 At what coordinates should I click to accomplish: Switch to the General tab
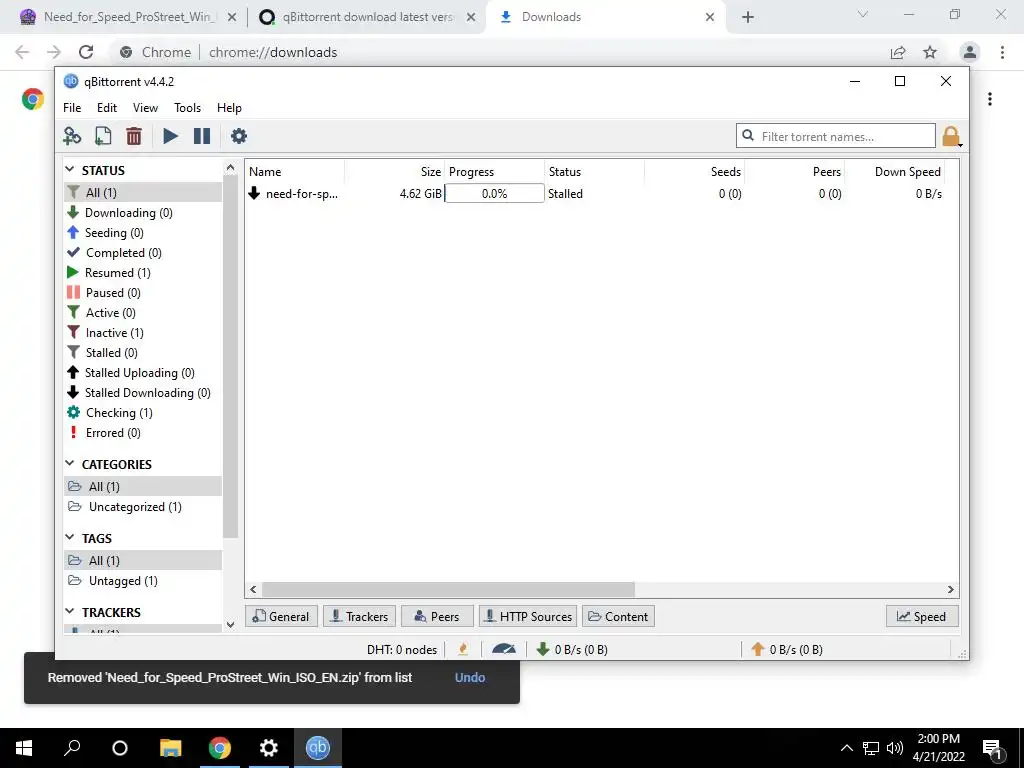coord(281,616)
